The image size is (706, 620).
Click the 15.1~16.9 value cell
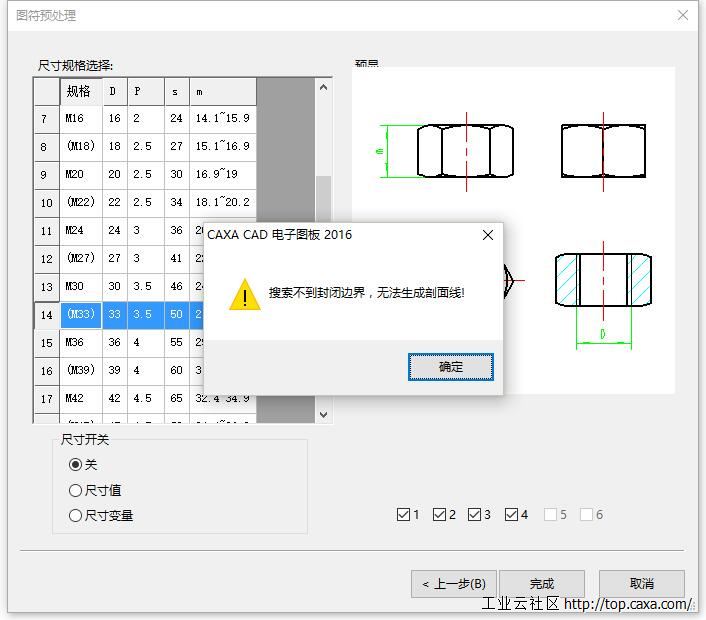(x=223, y=147)
